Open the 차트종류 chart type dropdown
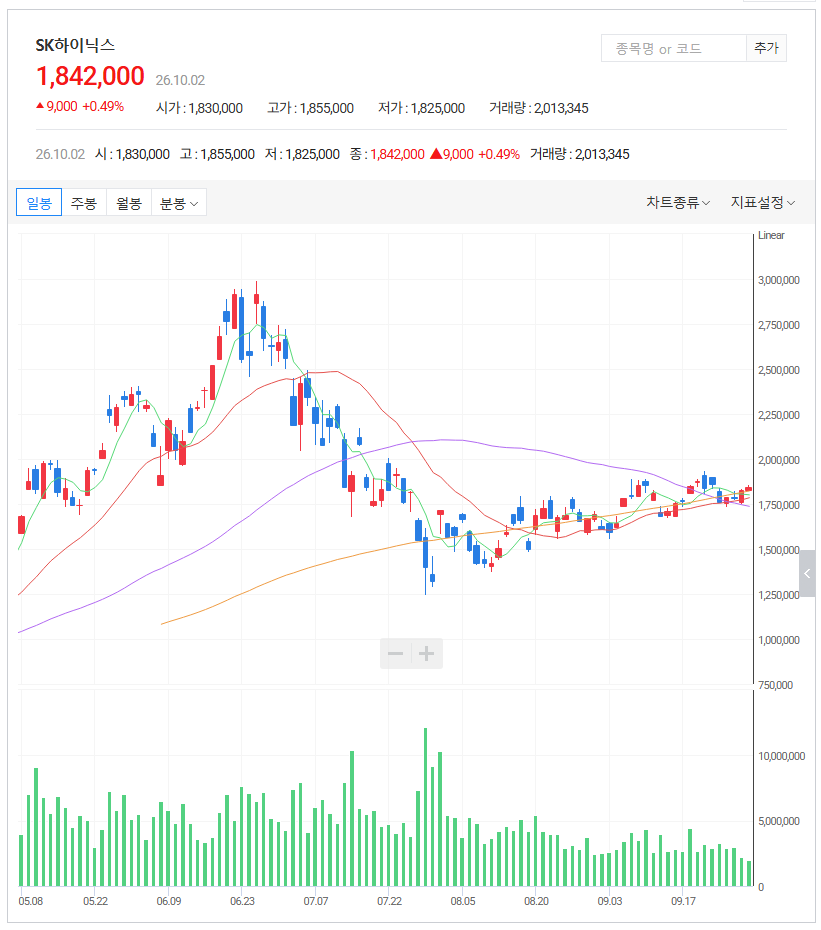The height and width of the screenshot is (930, 821). coord(677,203)
